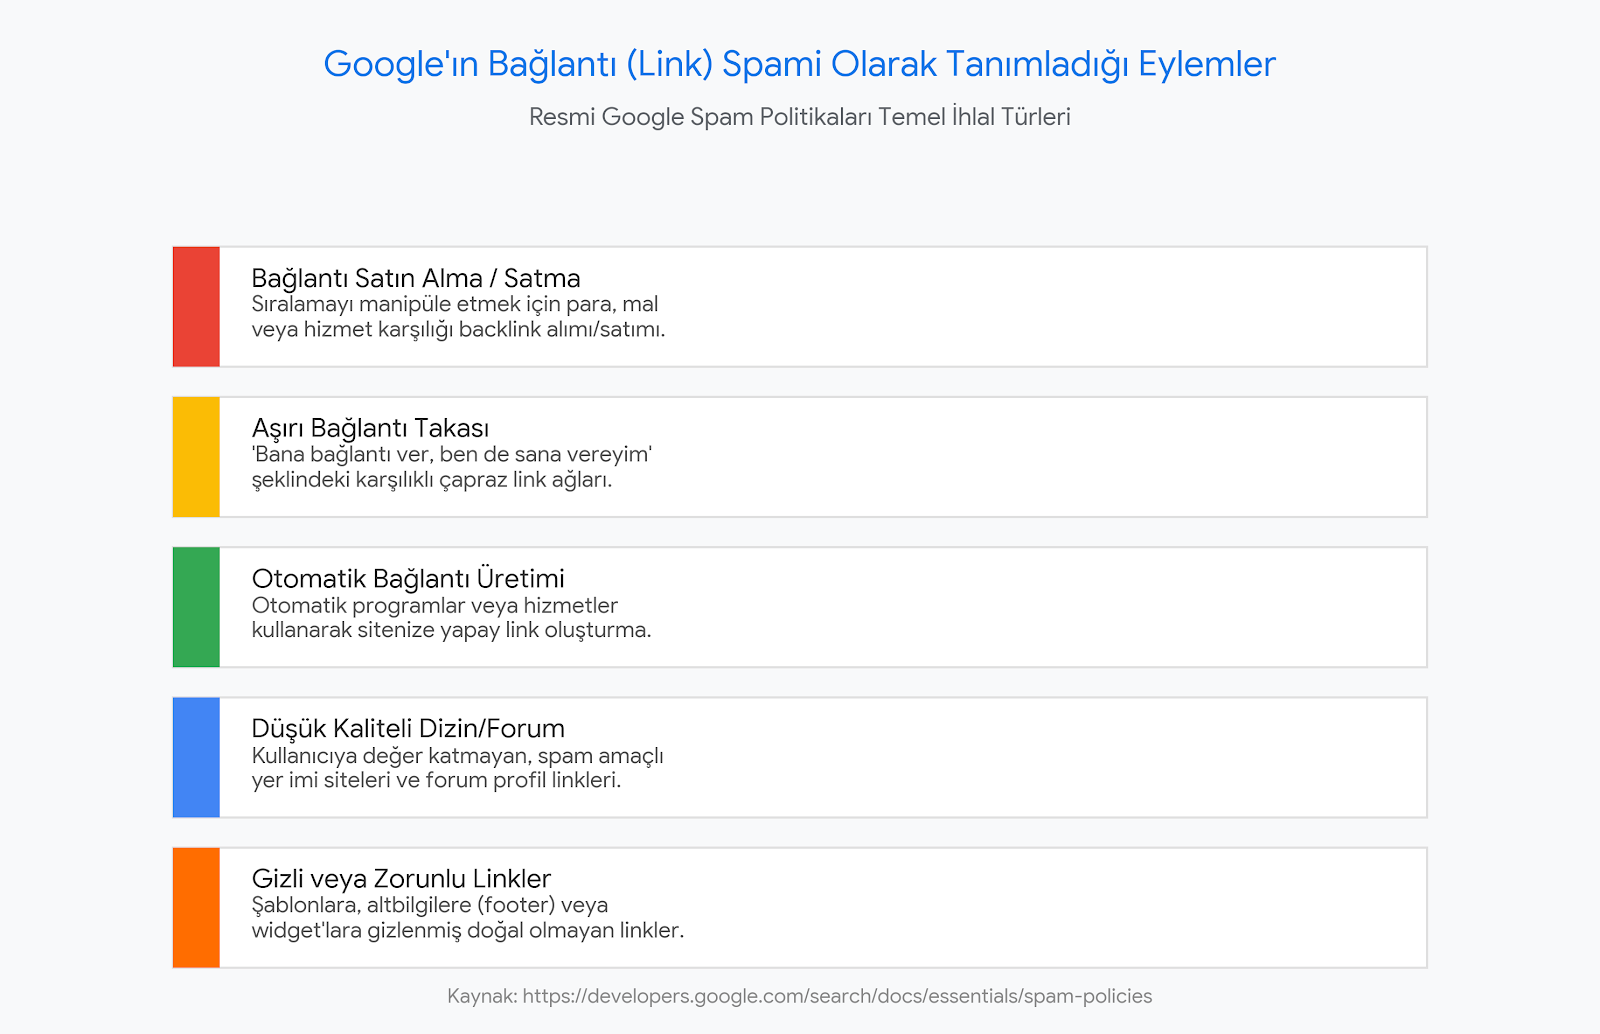Click empty area of the Otomatik Bağlantı card

tap(1040, 607)
